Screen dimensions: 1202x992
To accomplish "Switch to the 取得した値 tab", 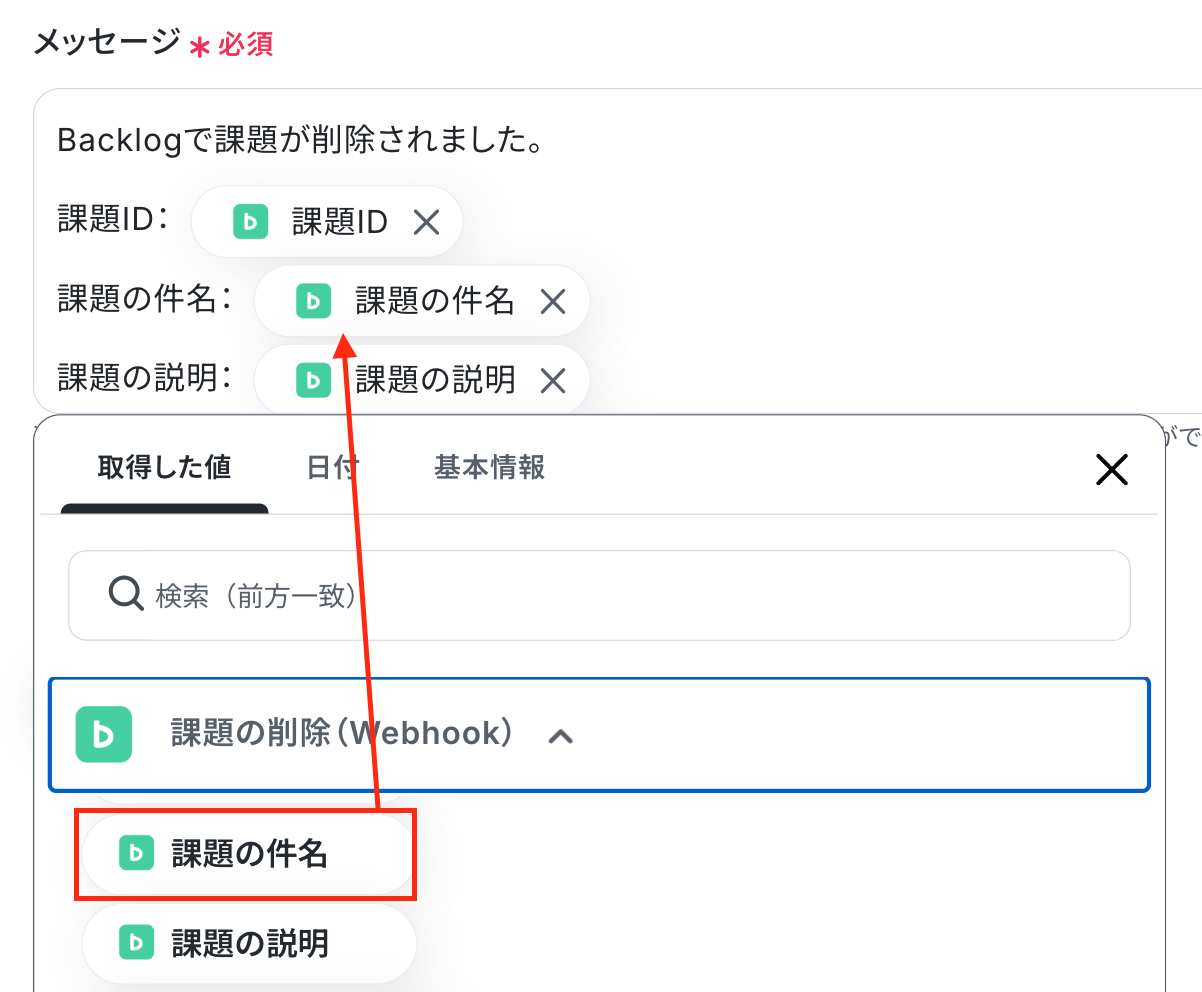I will point(164,467).
